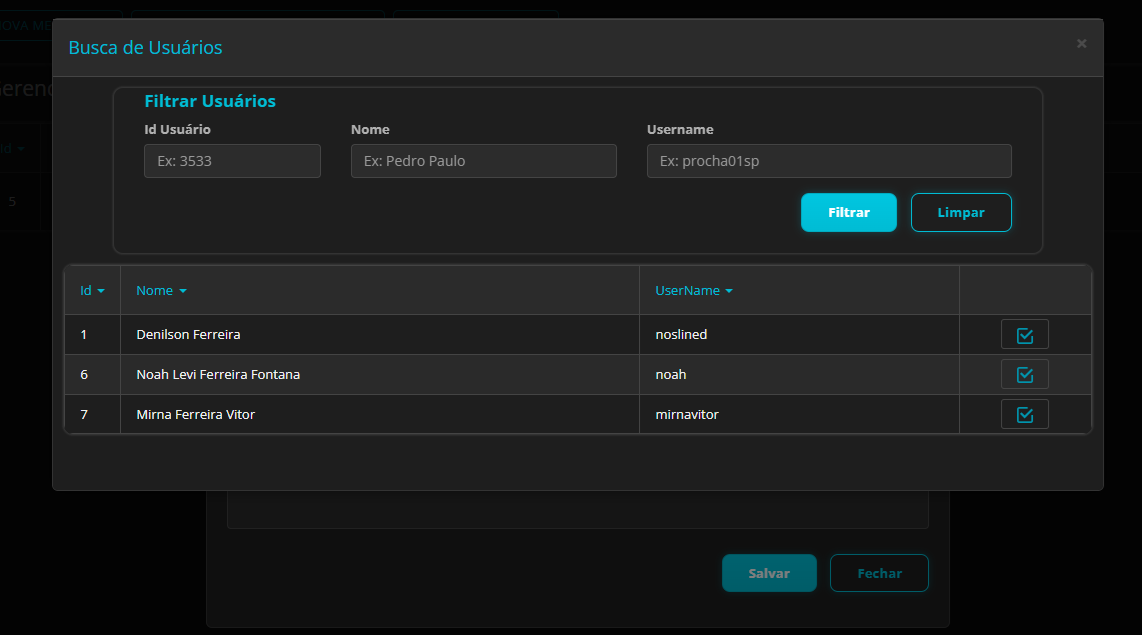Click the Noah Levi Ferreira Fontana row name
This screenshot has width=1142, height=635.
tap(218, 375)
